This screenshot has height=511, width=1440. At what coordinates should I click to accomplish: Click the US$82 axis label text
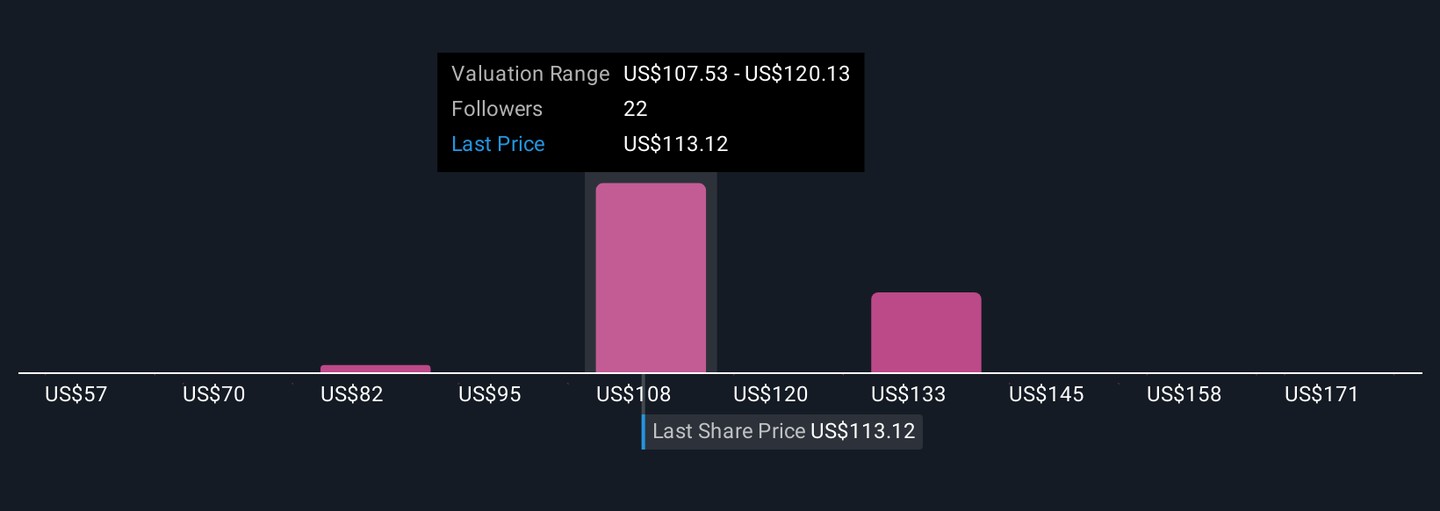352,394
